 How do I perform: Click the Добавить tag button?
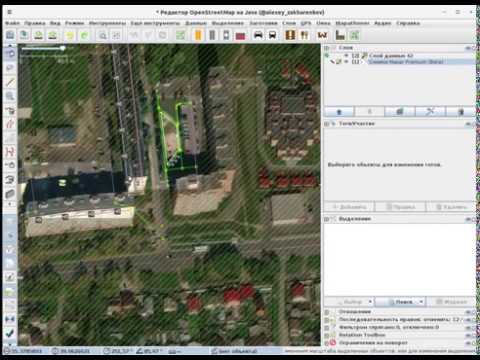tap(349, 207)
